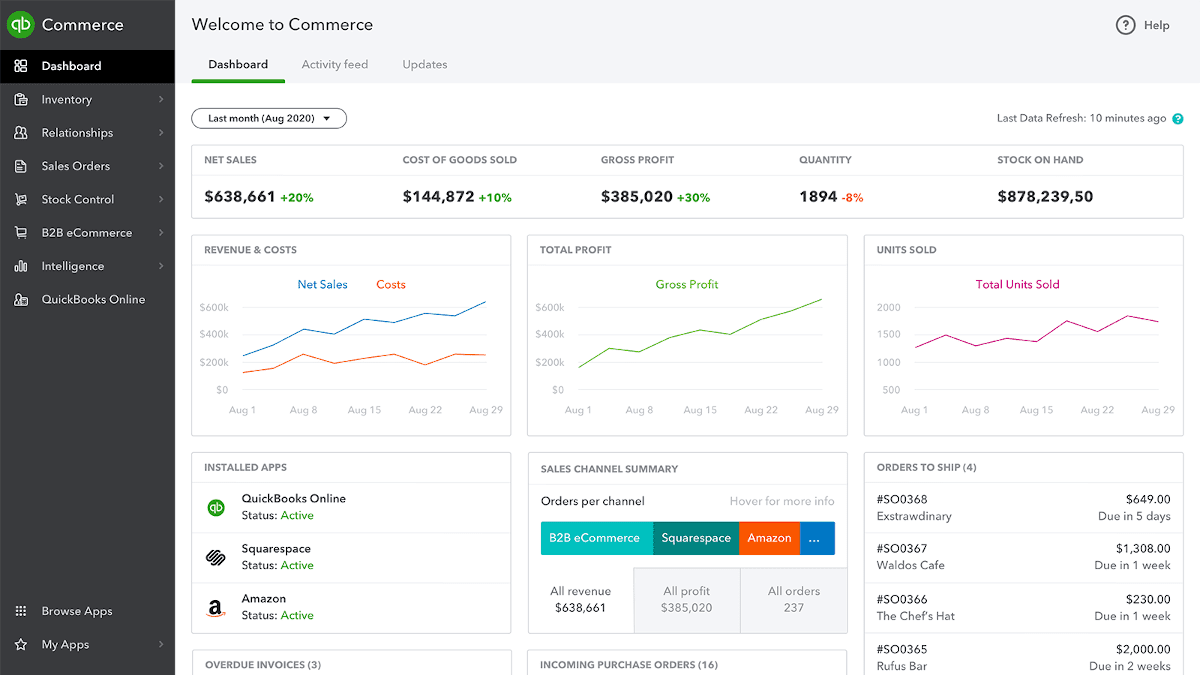Click the Relationships people icon
Viewport: 1200px width, 675px height.
point(21,133)
